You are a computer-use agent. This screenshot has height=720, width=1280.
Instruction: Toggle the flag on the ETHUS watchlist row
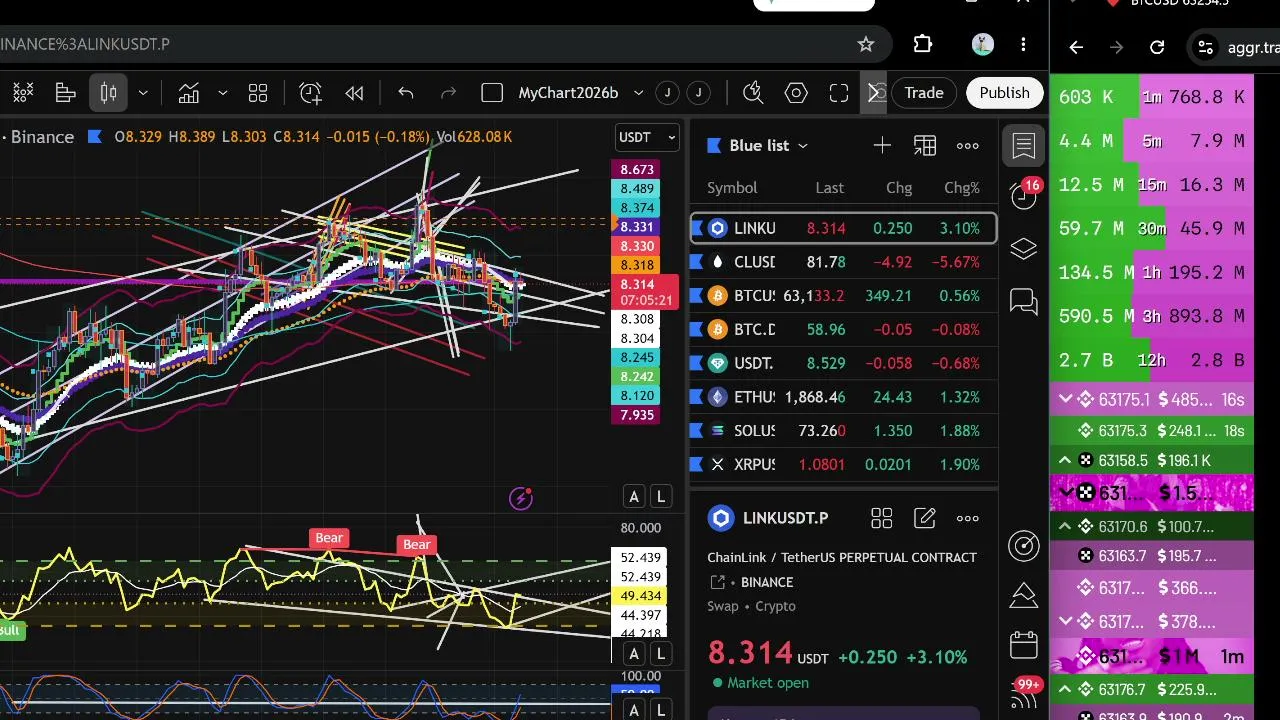point(697,397)
